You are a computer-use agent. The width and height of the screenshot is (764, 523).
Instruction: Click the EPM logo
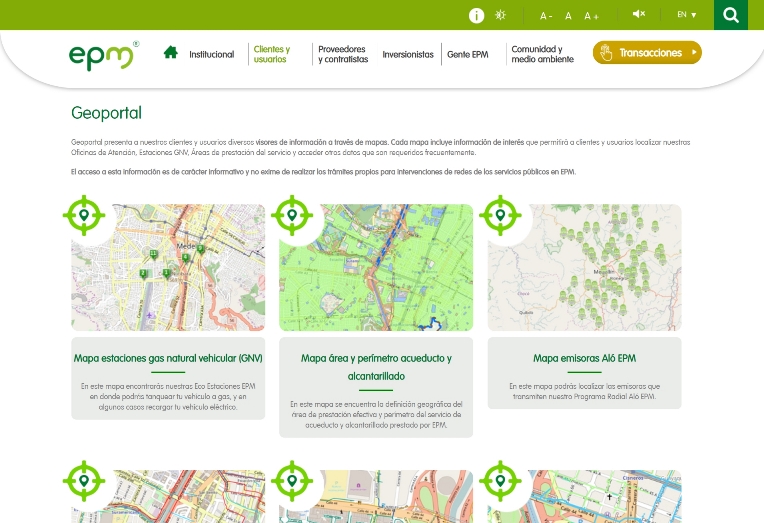pos(102,56)
